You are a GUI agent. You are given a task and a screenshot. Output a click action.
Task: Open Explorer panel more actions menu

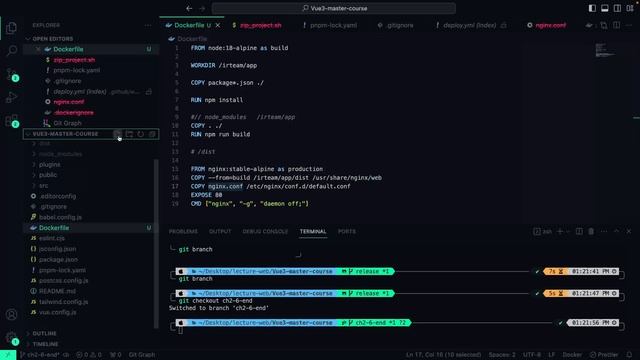(148, 25)
